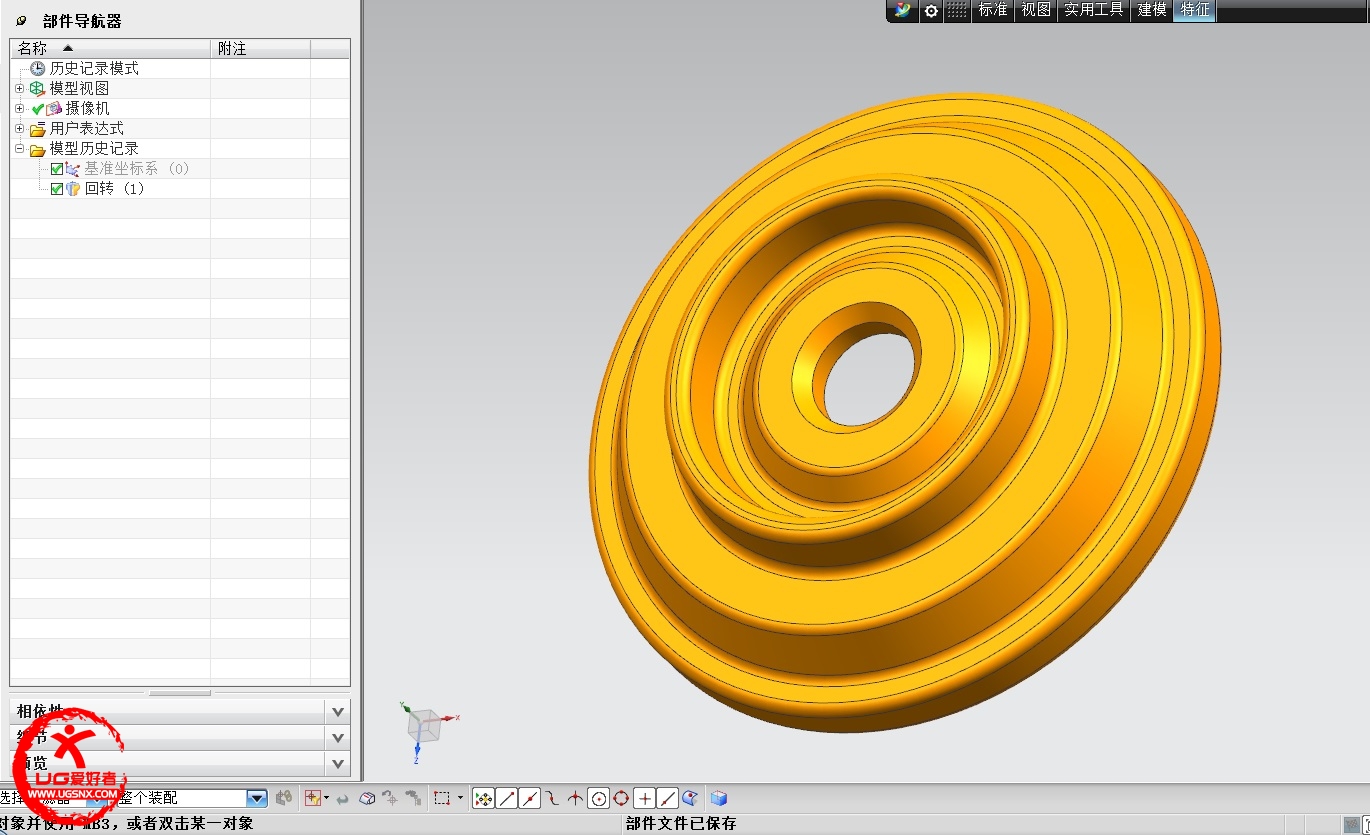Toggle the quadrant point snap icon
The width and height of the screenshot is (1370, 835).
[621, 798]
